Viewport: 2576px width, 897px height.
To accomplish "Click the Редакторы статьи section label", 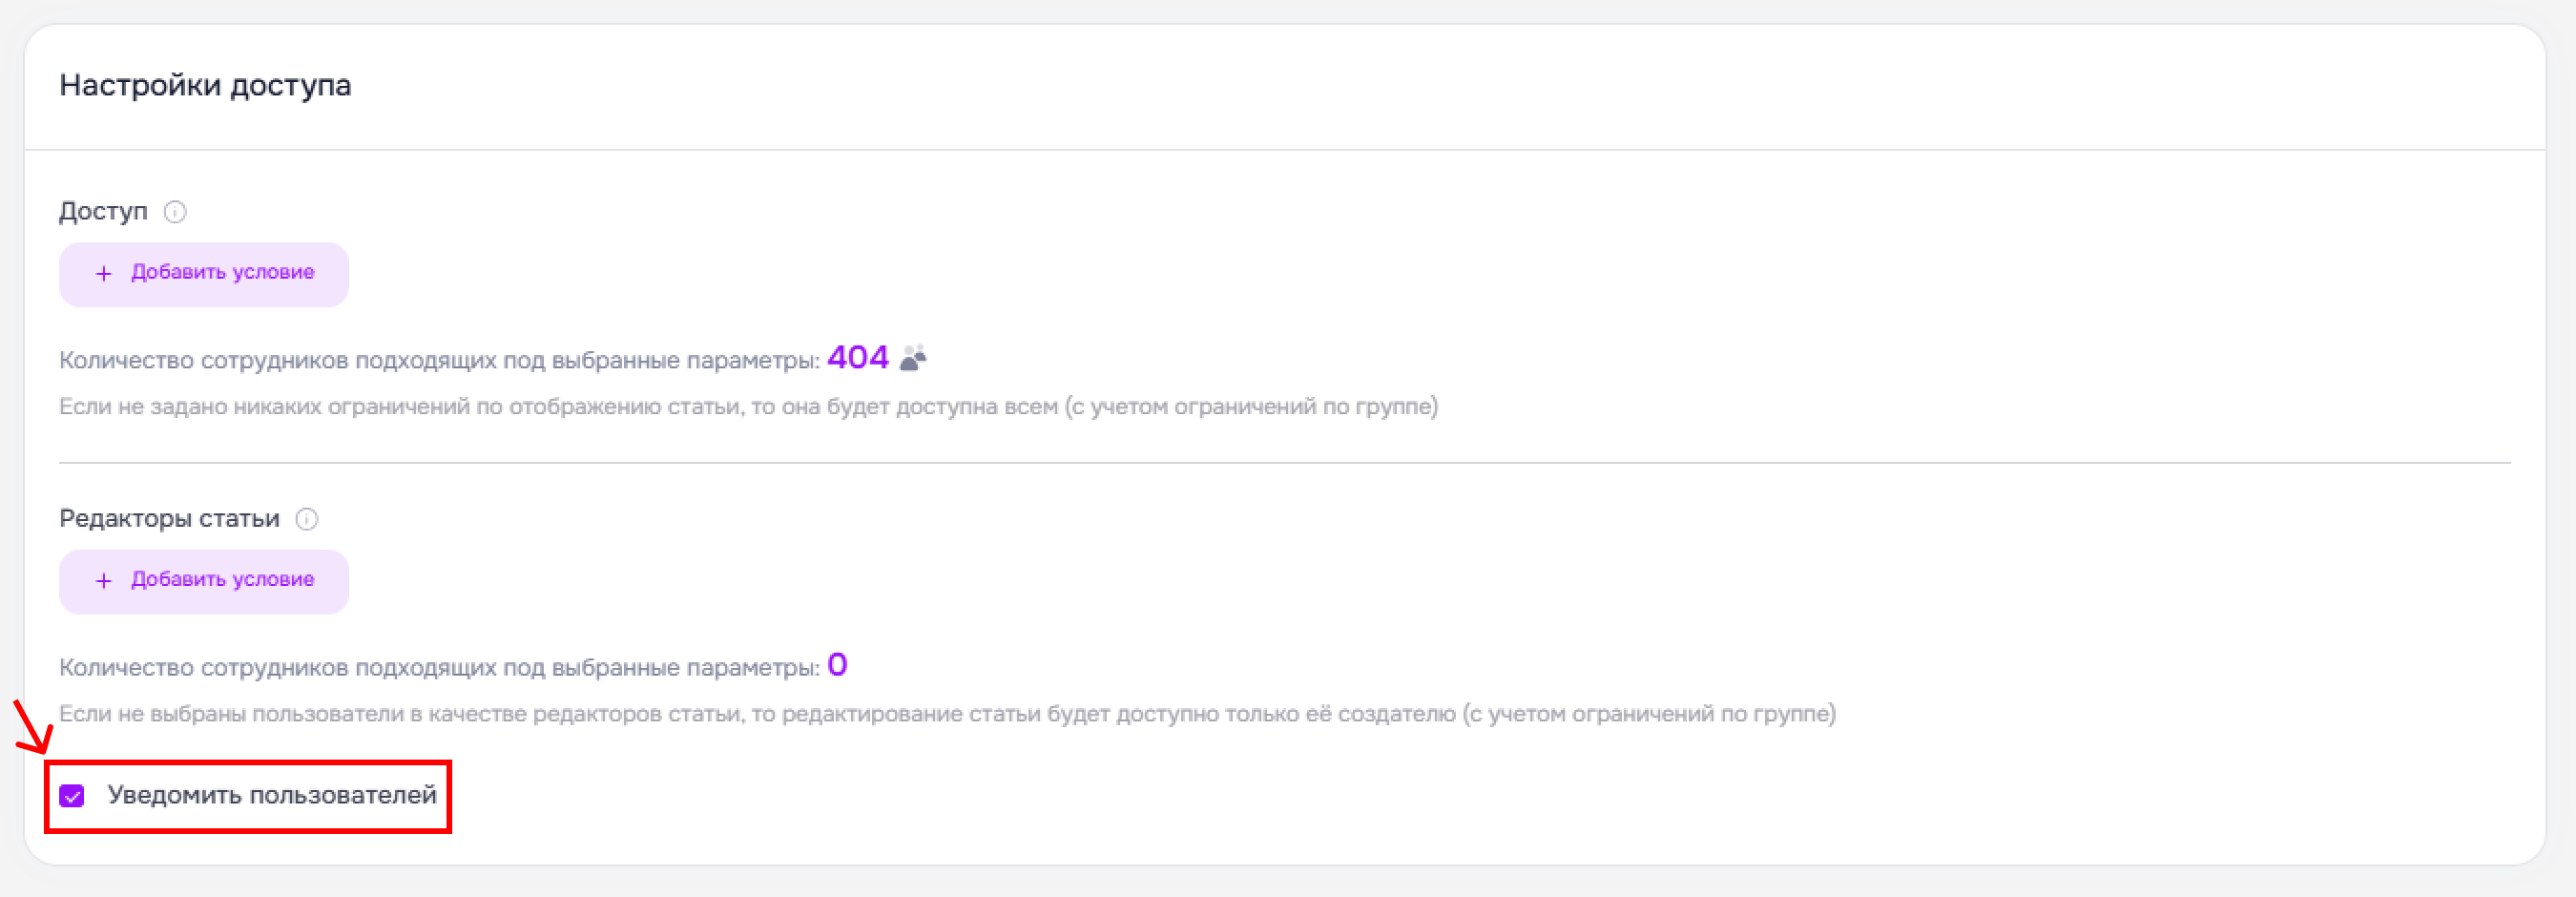I will 169,519.
